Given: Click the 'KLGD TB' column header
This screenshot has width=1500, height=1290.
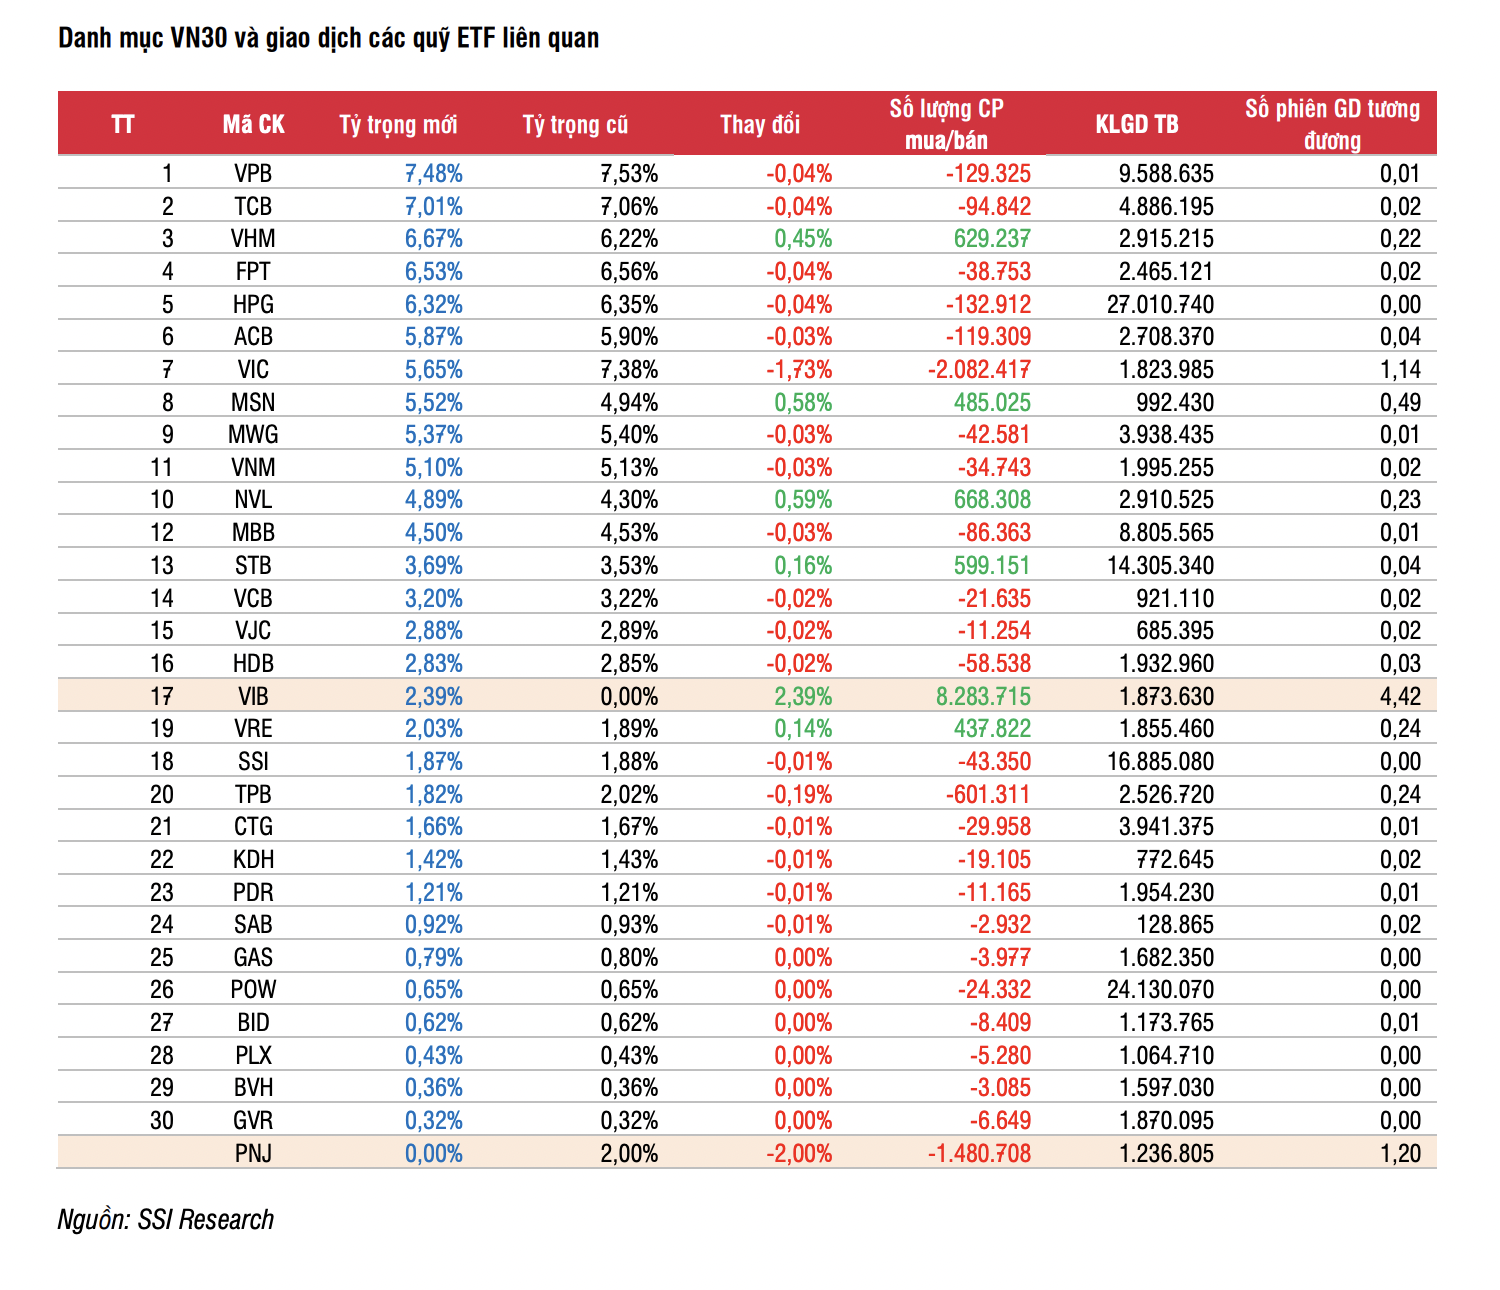Looking at the screenshot, I should [1137, 124].
